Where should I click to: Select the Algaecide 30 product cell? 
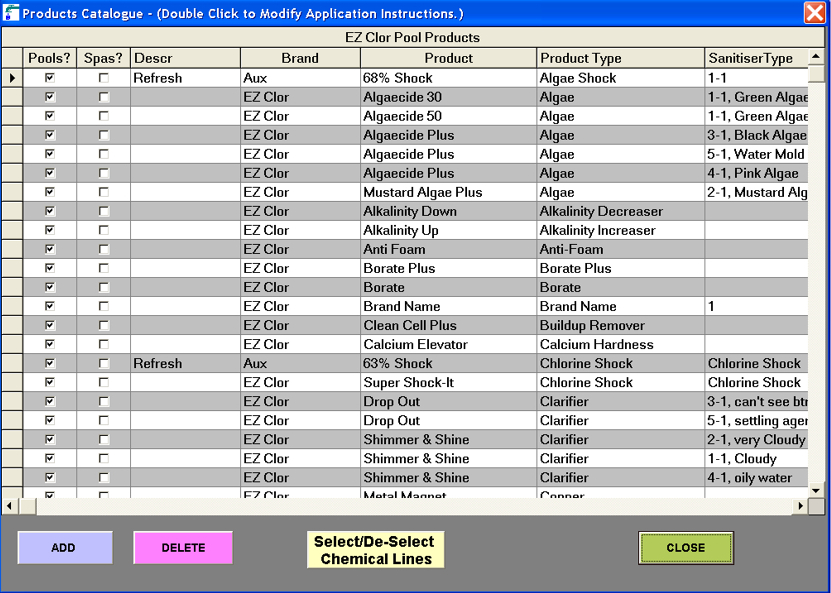[448, 97]
